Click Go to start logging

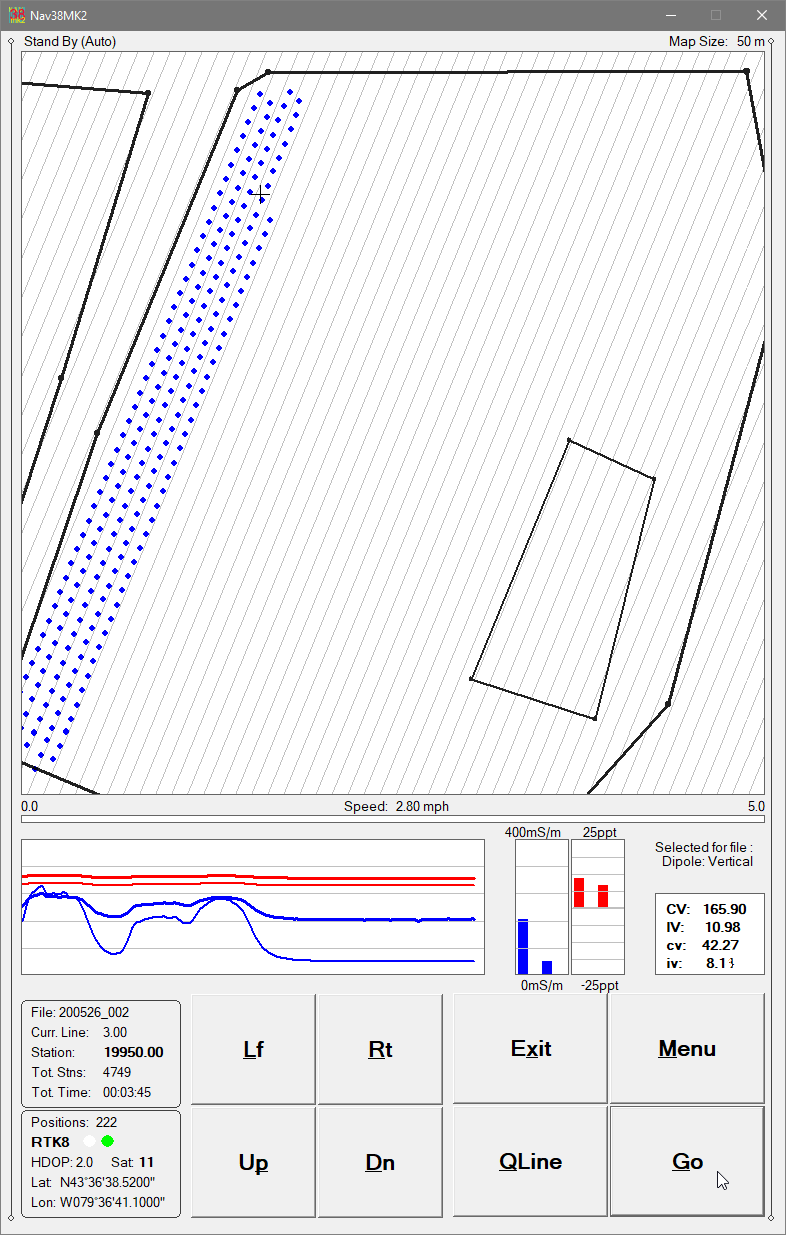[x=687, y=1162]
